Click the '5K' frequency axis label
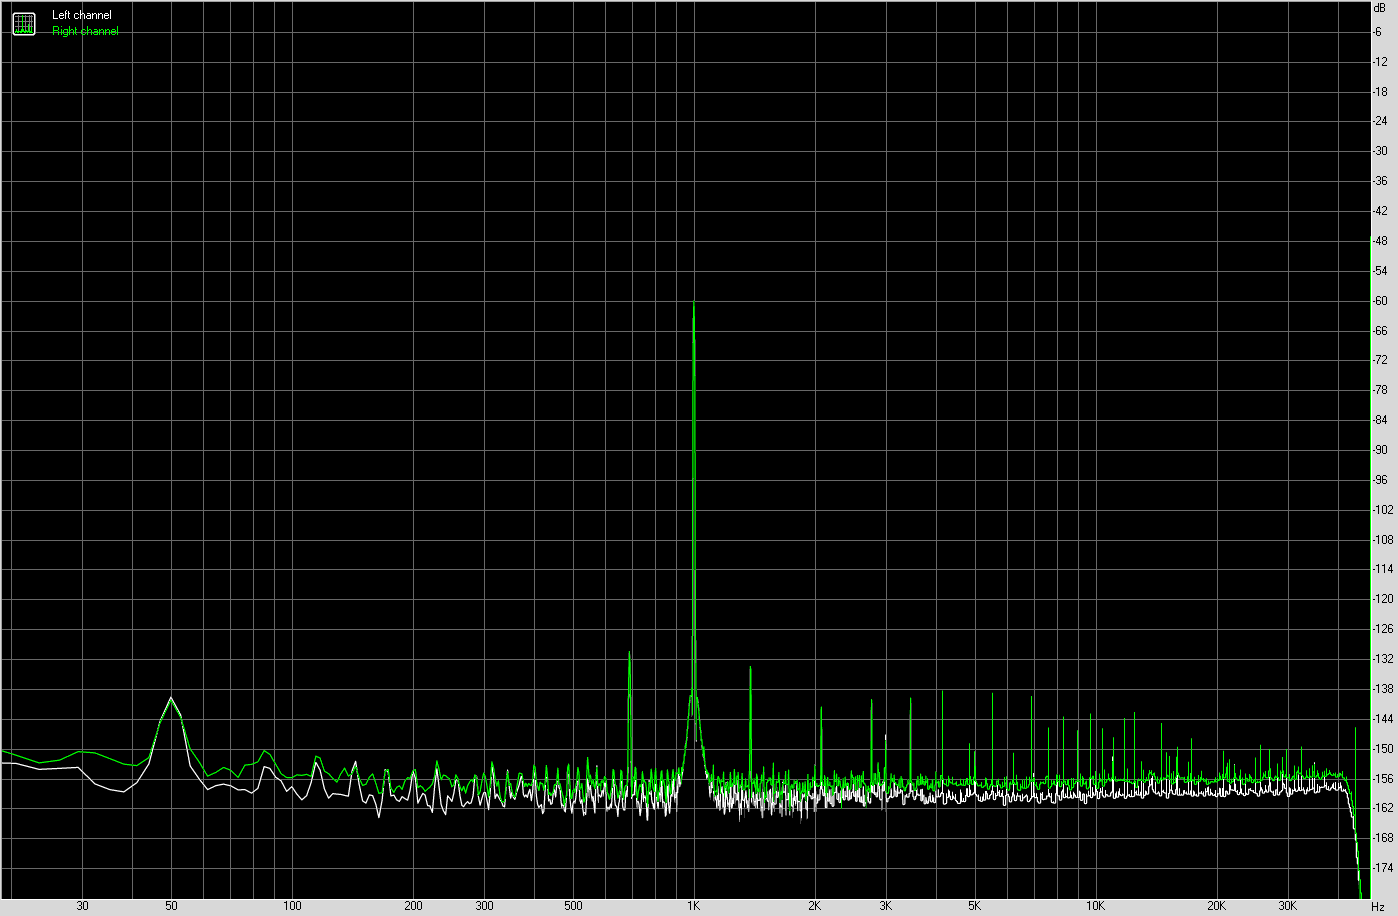 (974, 907)
